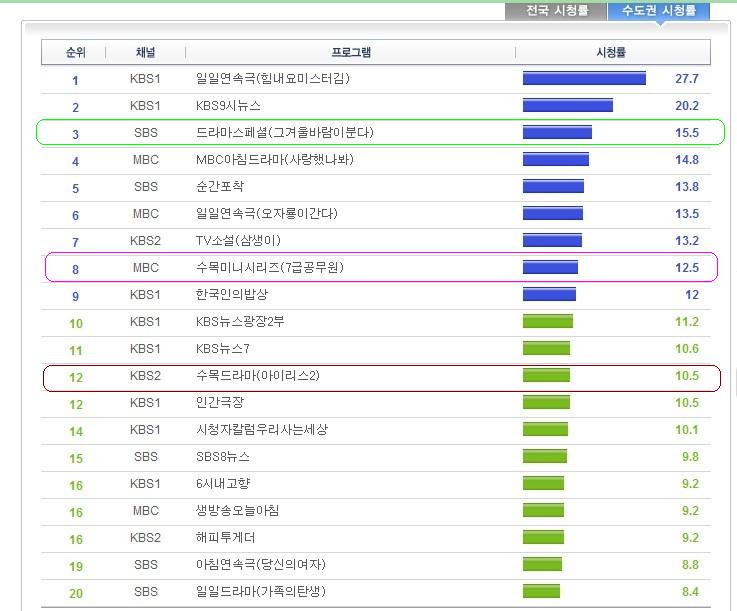Viewport: 737px width, 611px height.
Task: Click the 13.8 rating value
Action: (x=687, y=187)
